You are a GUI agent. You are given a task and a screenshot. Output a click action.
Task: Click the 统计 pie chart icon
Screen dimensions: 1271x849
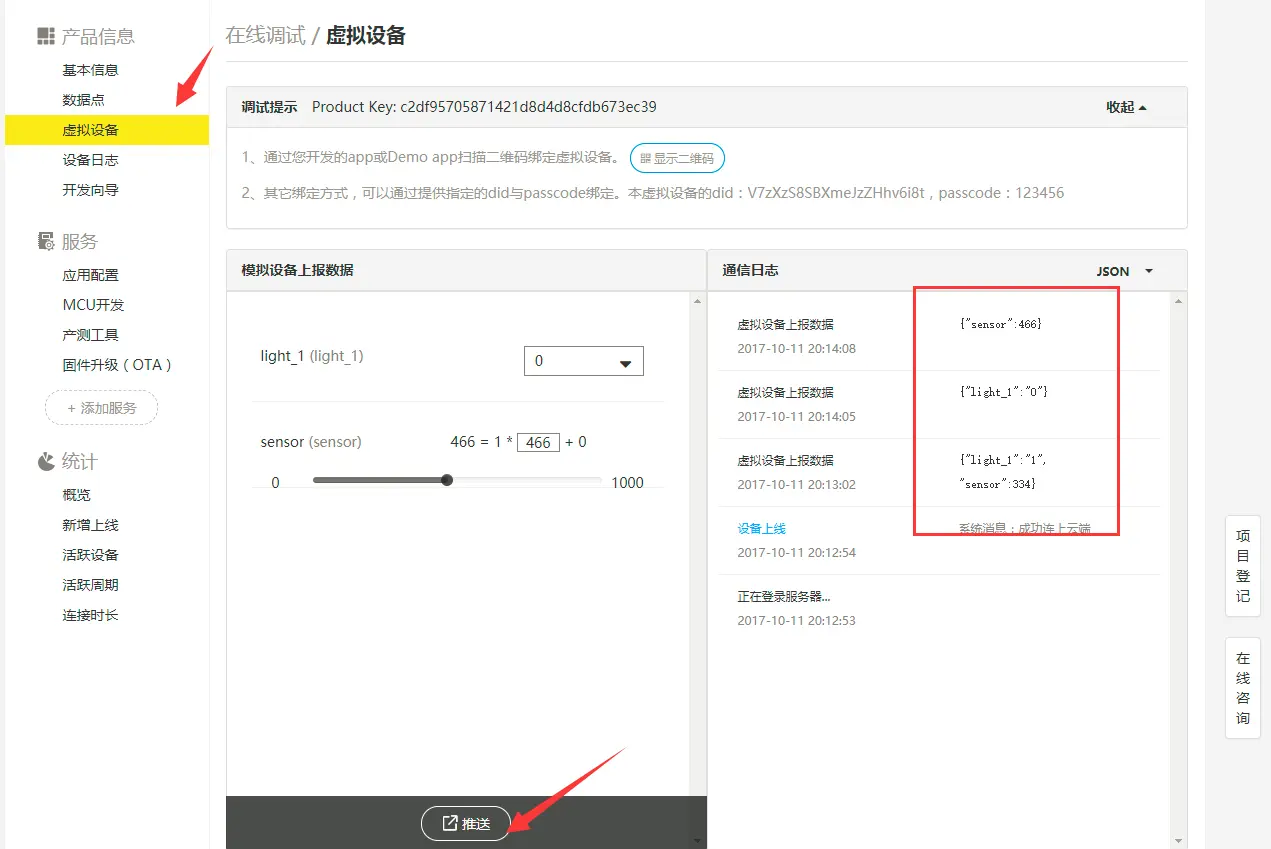point(45,461)
